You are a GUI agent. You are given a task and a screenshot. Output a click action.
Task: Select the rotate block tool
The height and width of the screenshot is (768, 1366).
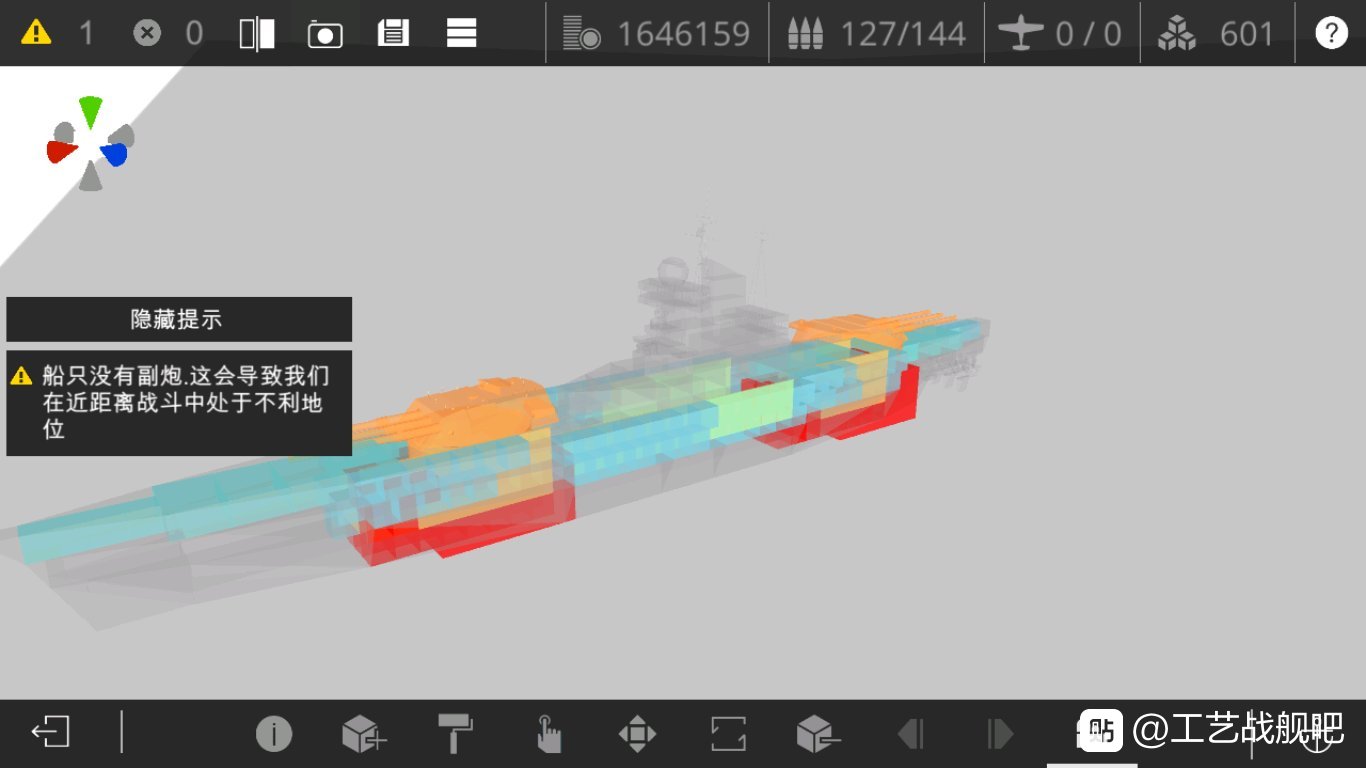[728, 734]
